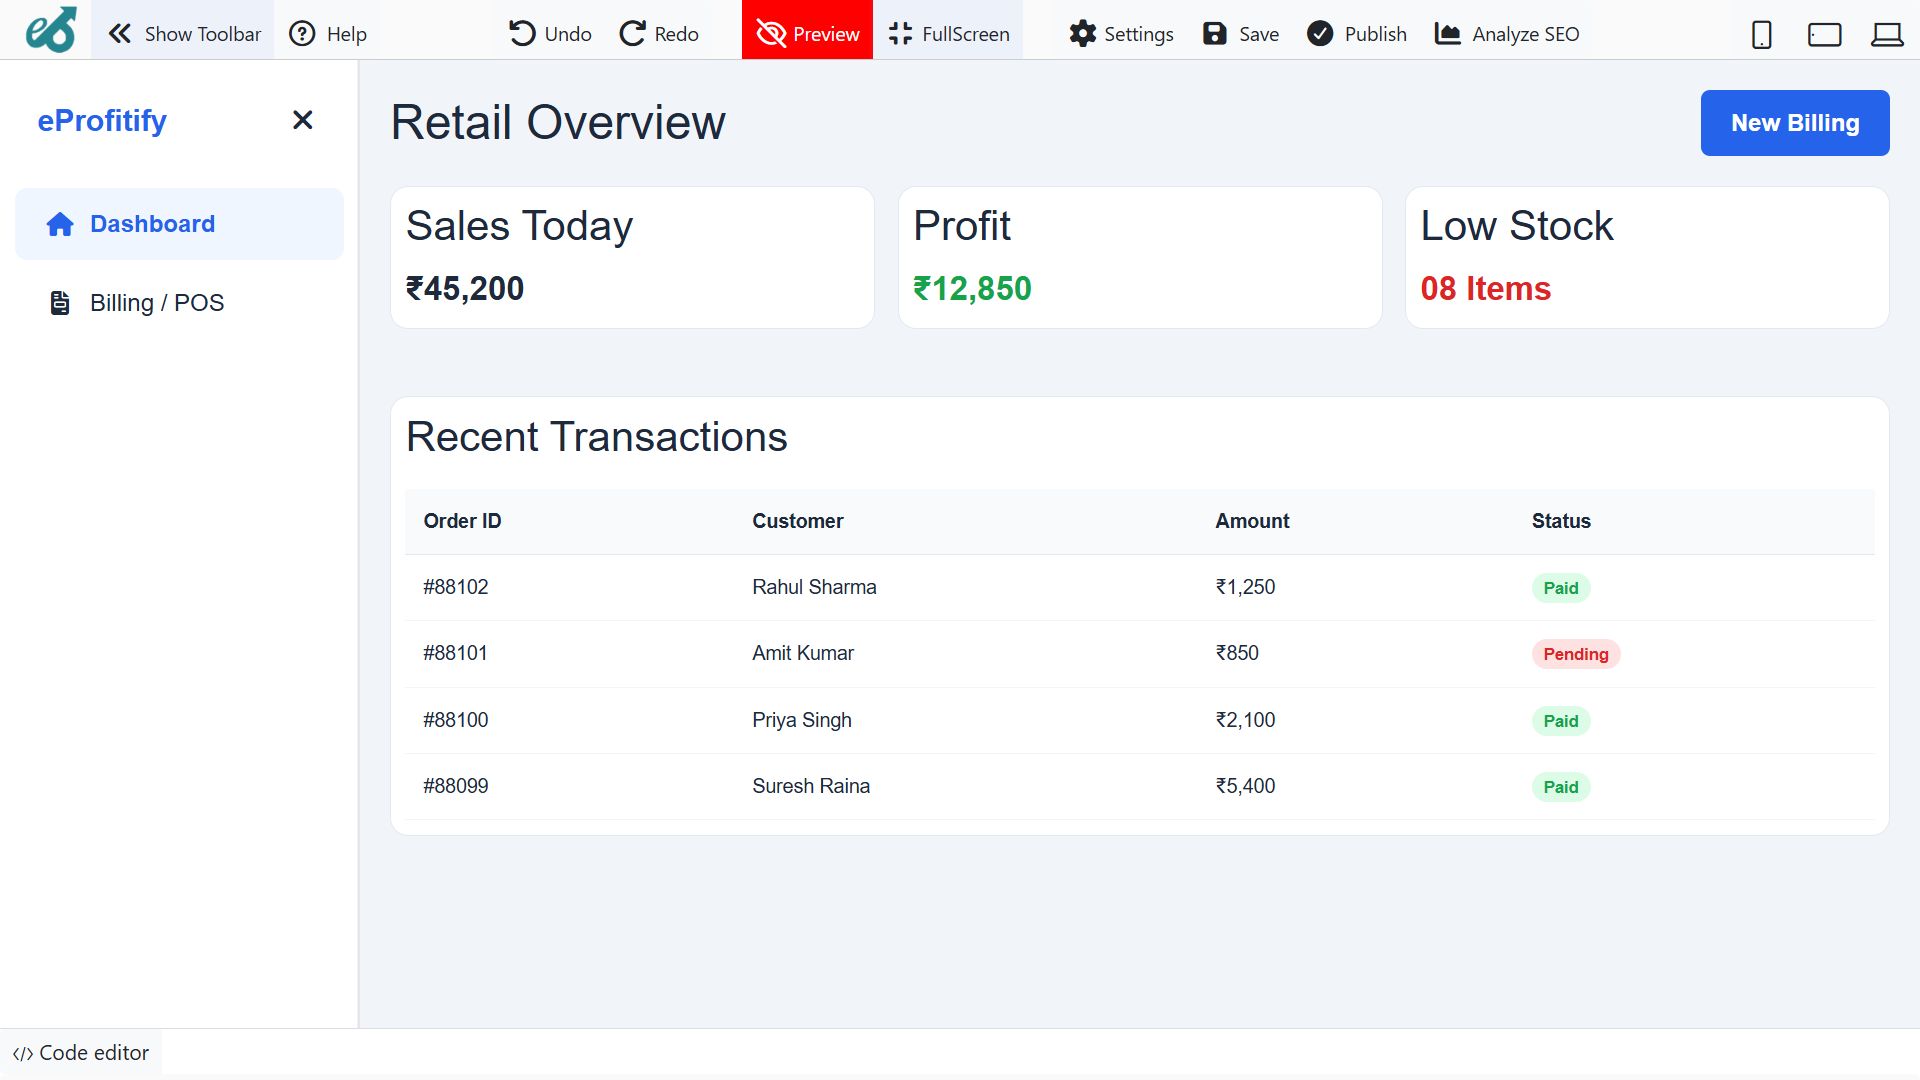This screenshot has height=1080, width=1920.
Task: Open Billing / POS menu item
Action: pyautogui.click(x=157, y=303)
